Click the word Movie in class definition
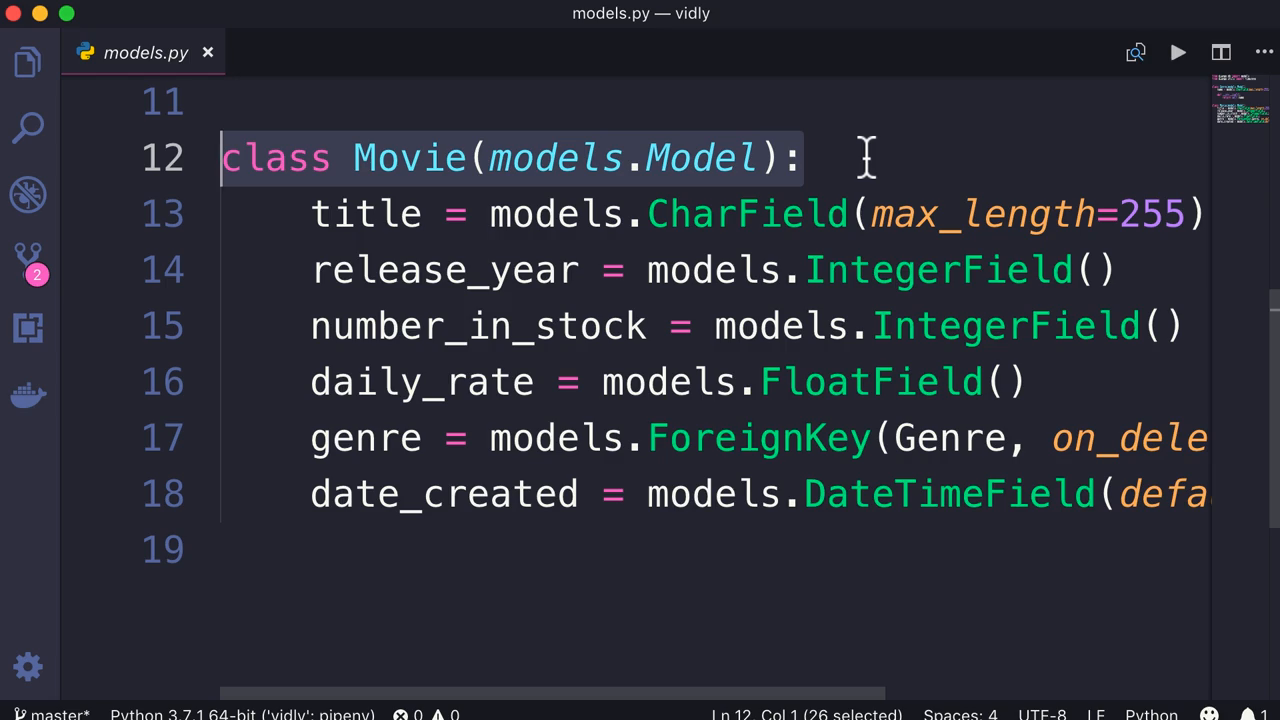 click(410, 158)
